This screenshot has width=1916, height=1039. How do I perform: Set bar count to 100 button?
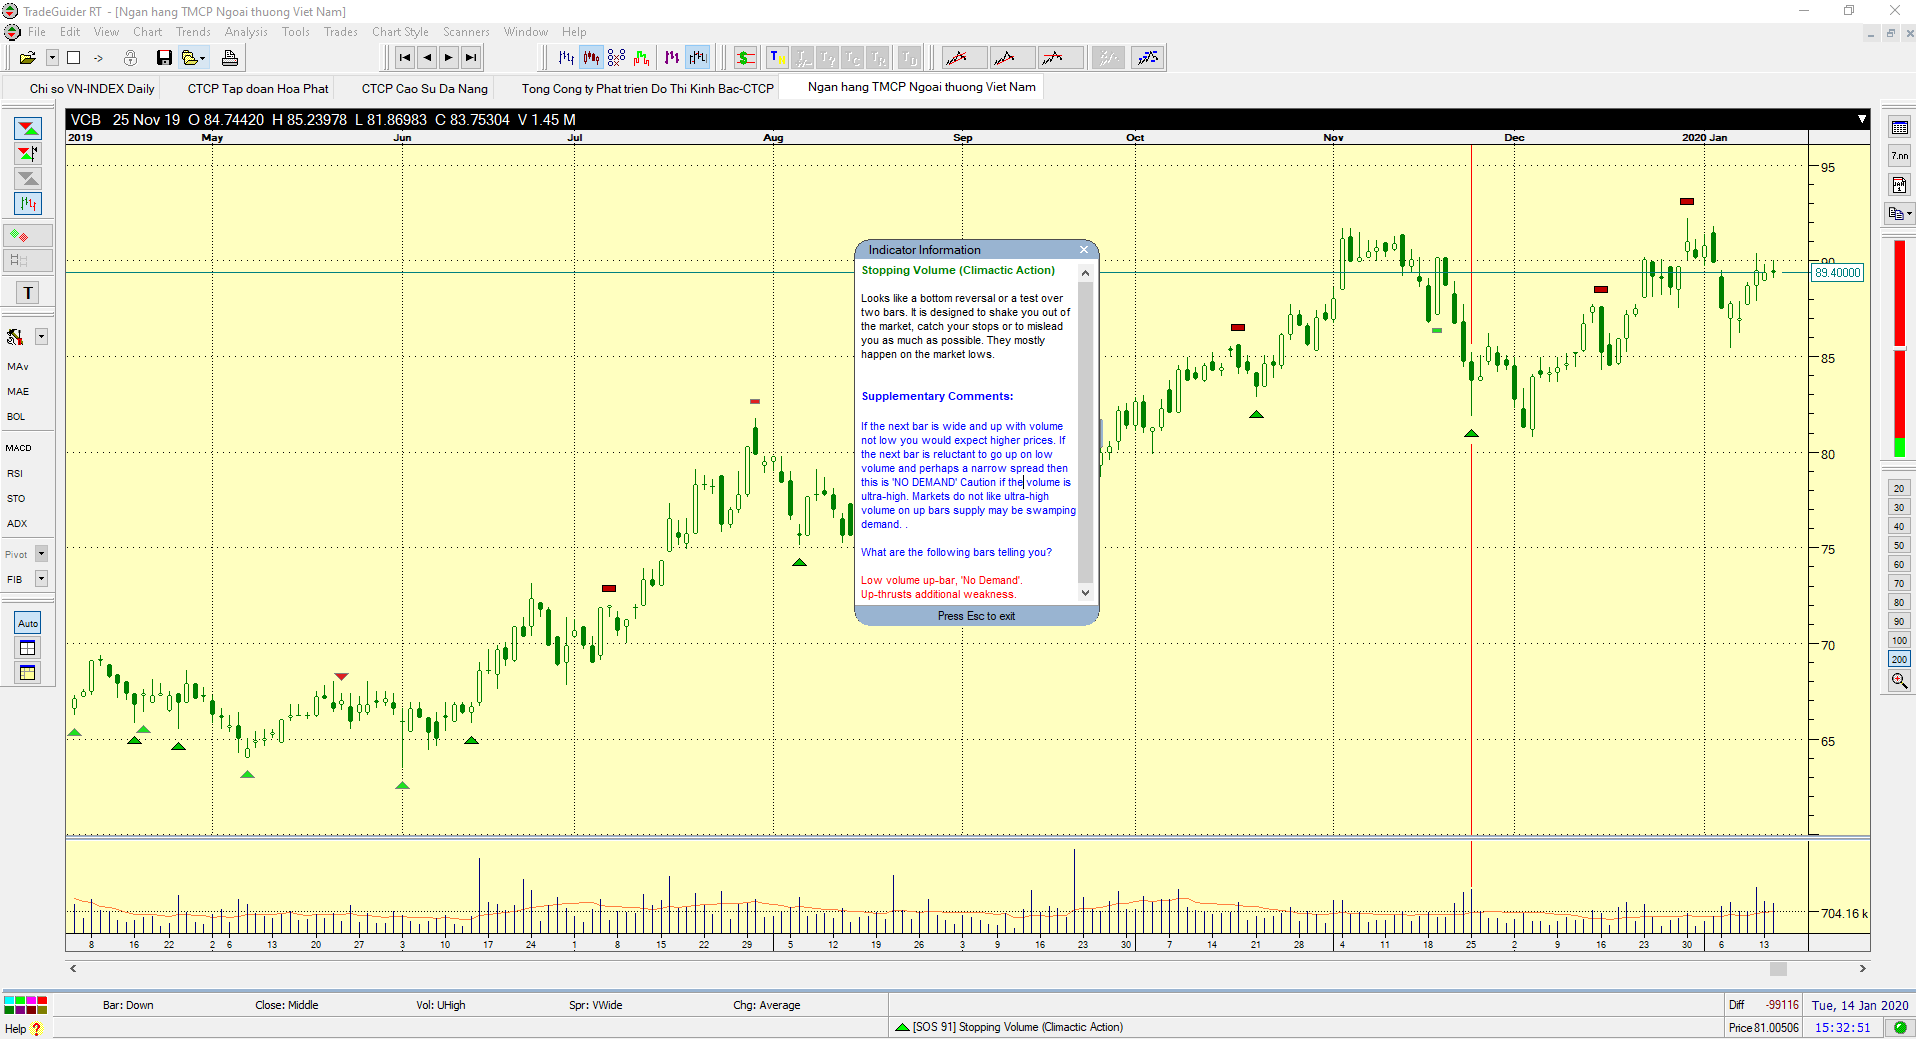[x=1899, y=641]
